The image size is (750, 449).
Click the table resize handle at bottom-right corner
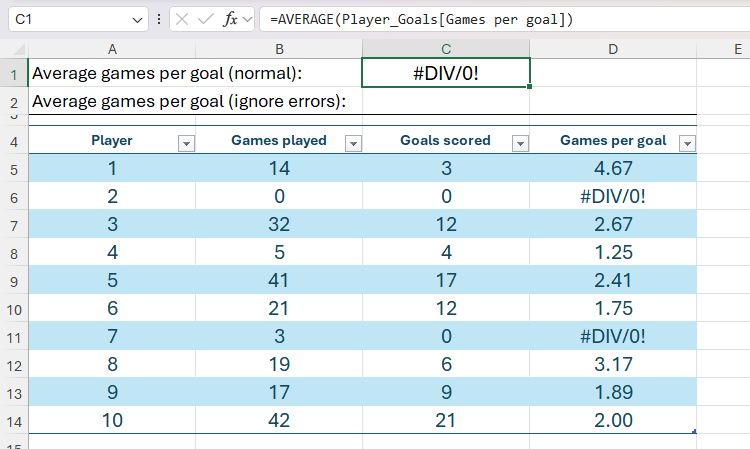pos(694,432)
